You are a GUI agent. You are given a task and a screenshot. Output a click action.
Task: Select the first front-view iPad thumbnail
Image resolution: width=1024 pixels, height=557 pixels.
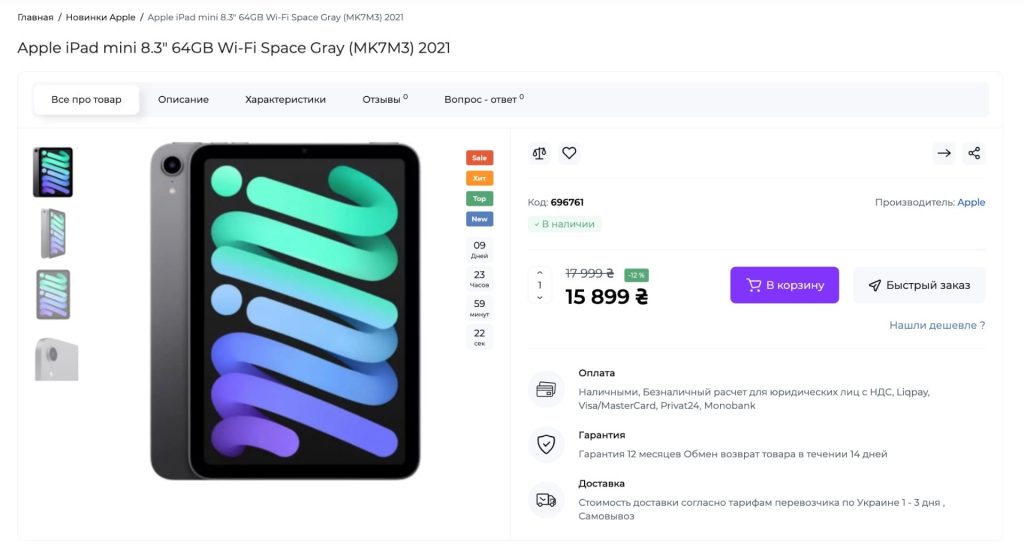tap(53, 172)
